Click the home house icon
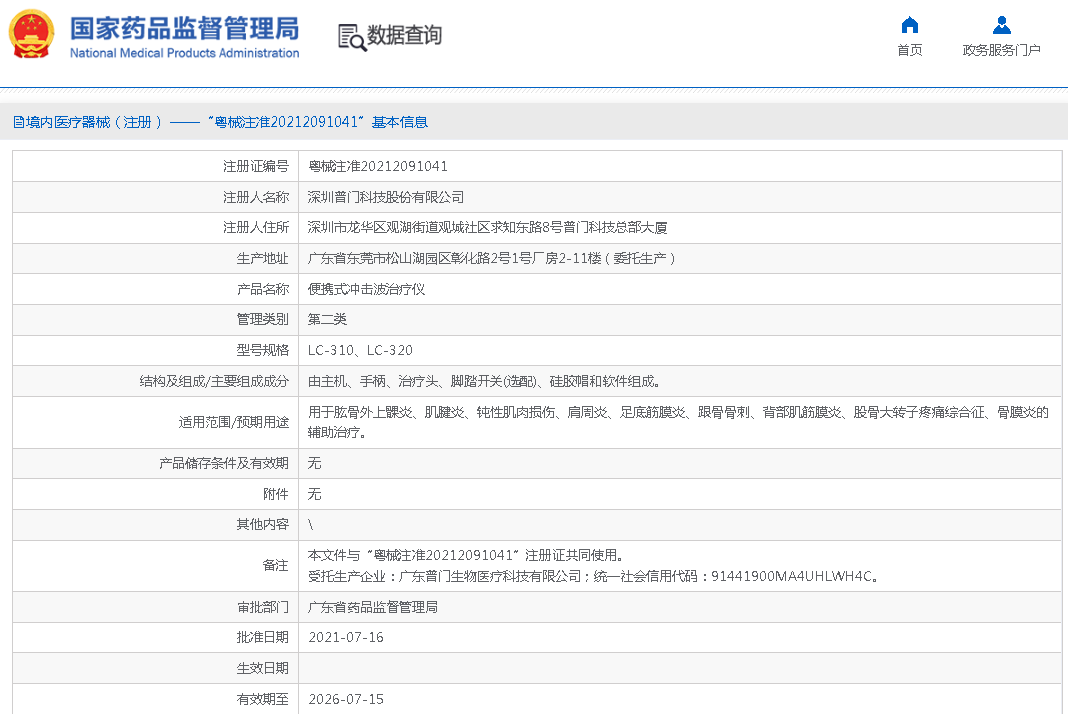This screenshot has height=714, width=1068. coord(909,25)
